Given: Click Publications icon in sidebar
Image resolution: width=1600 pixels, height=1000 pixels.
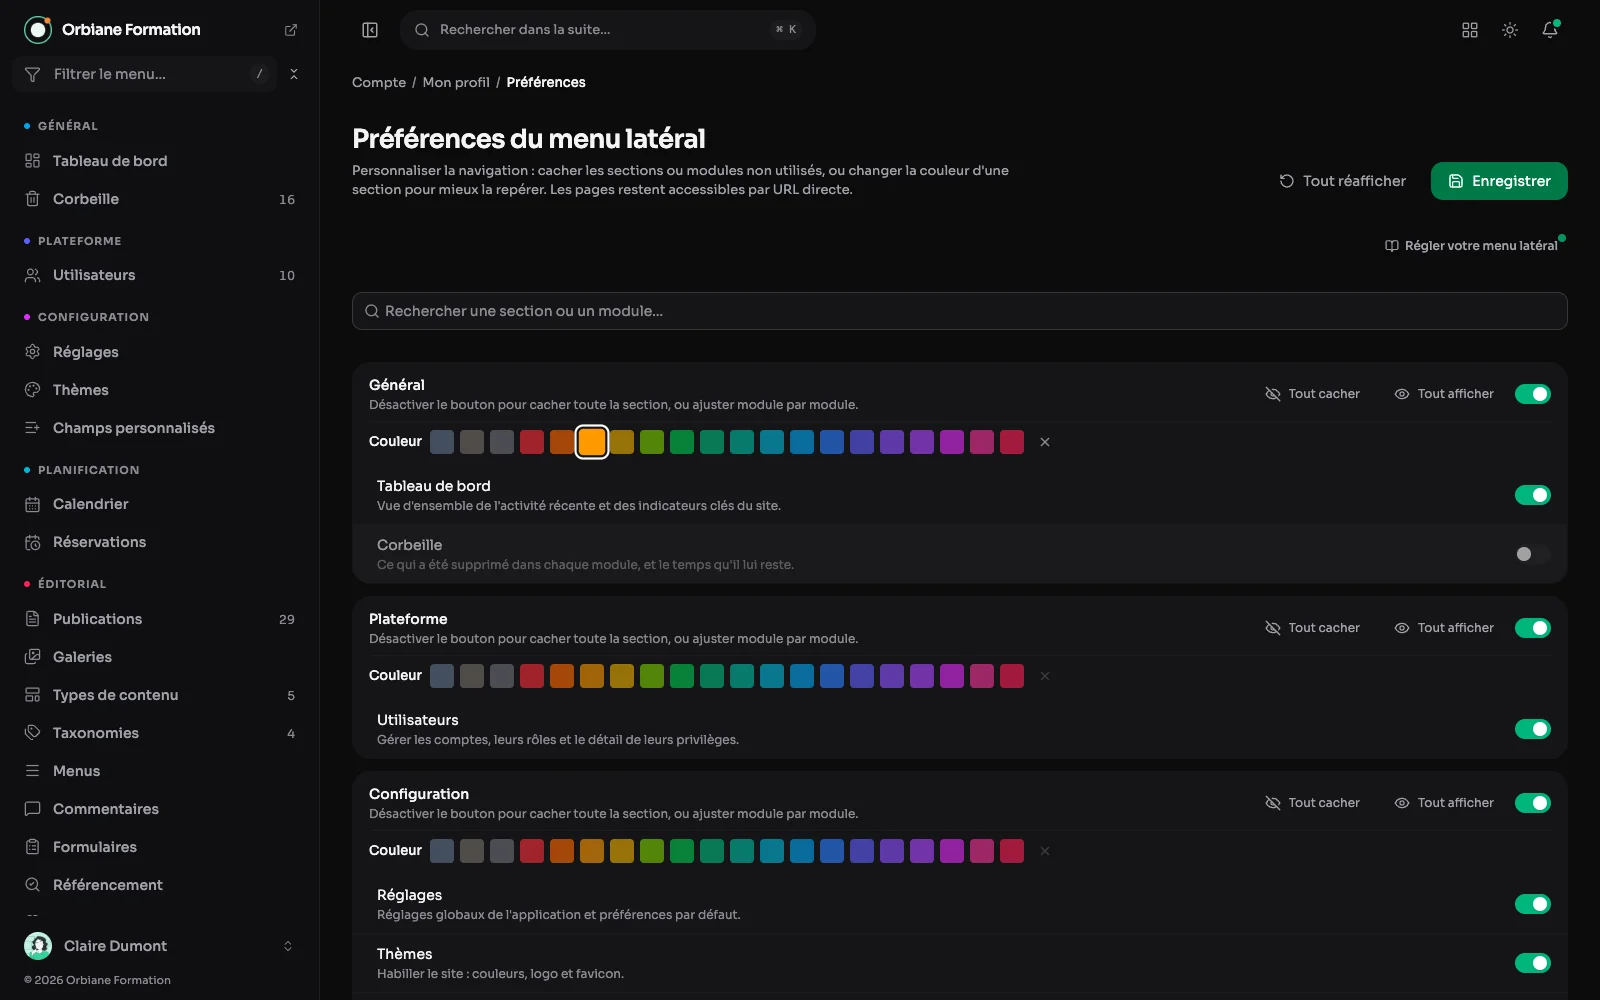Looking at the screenshot, I should (x=33, y=619).
